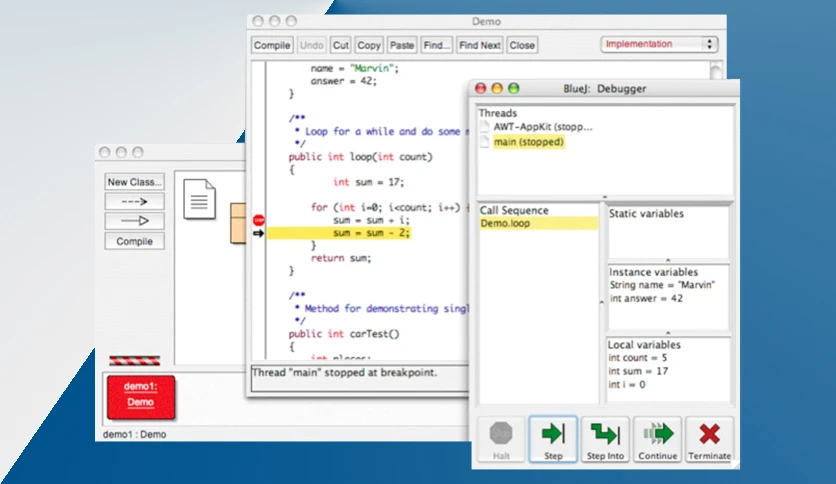The height and width of the screenshot is (484, 836).
Task: Click the Step Into arrow icon
Action: point(605,434)
